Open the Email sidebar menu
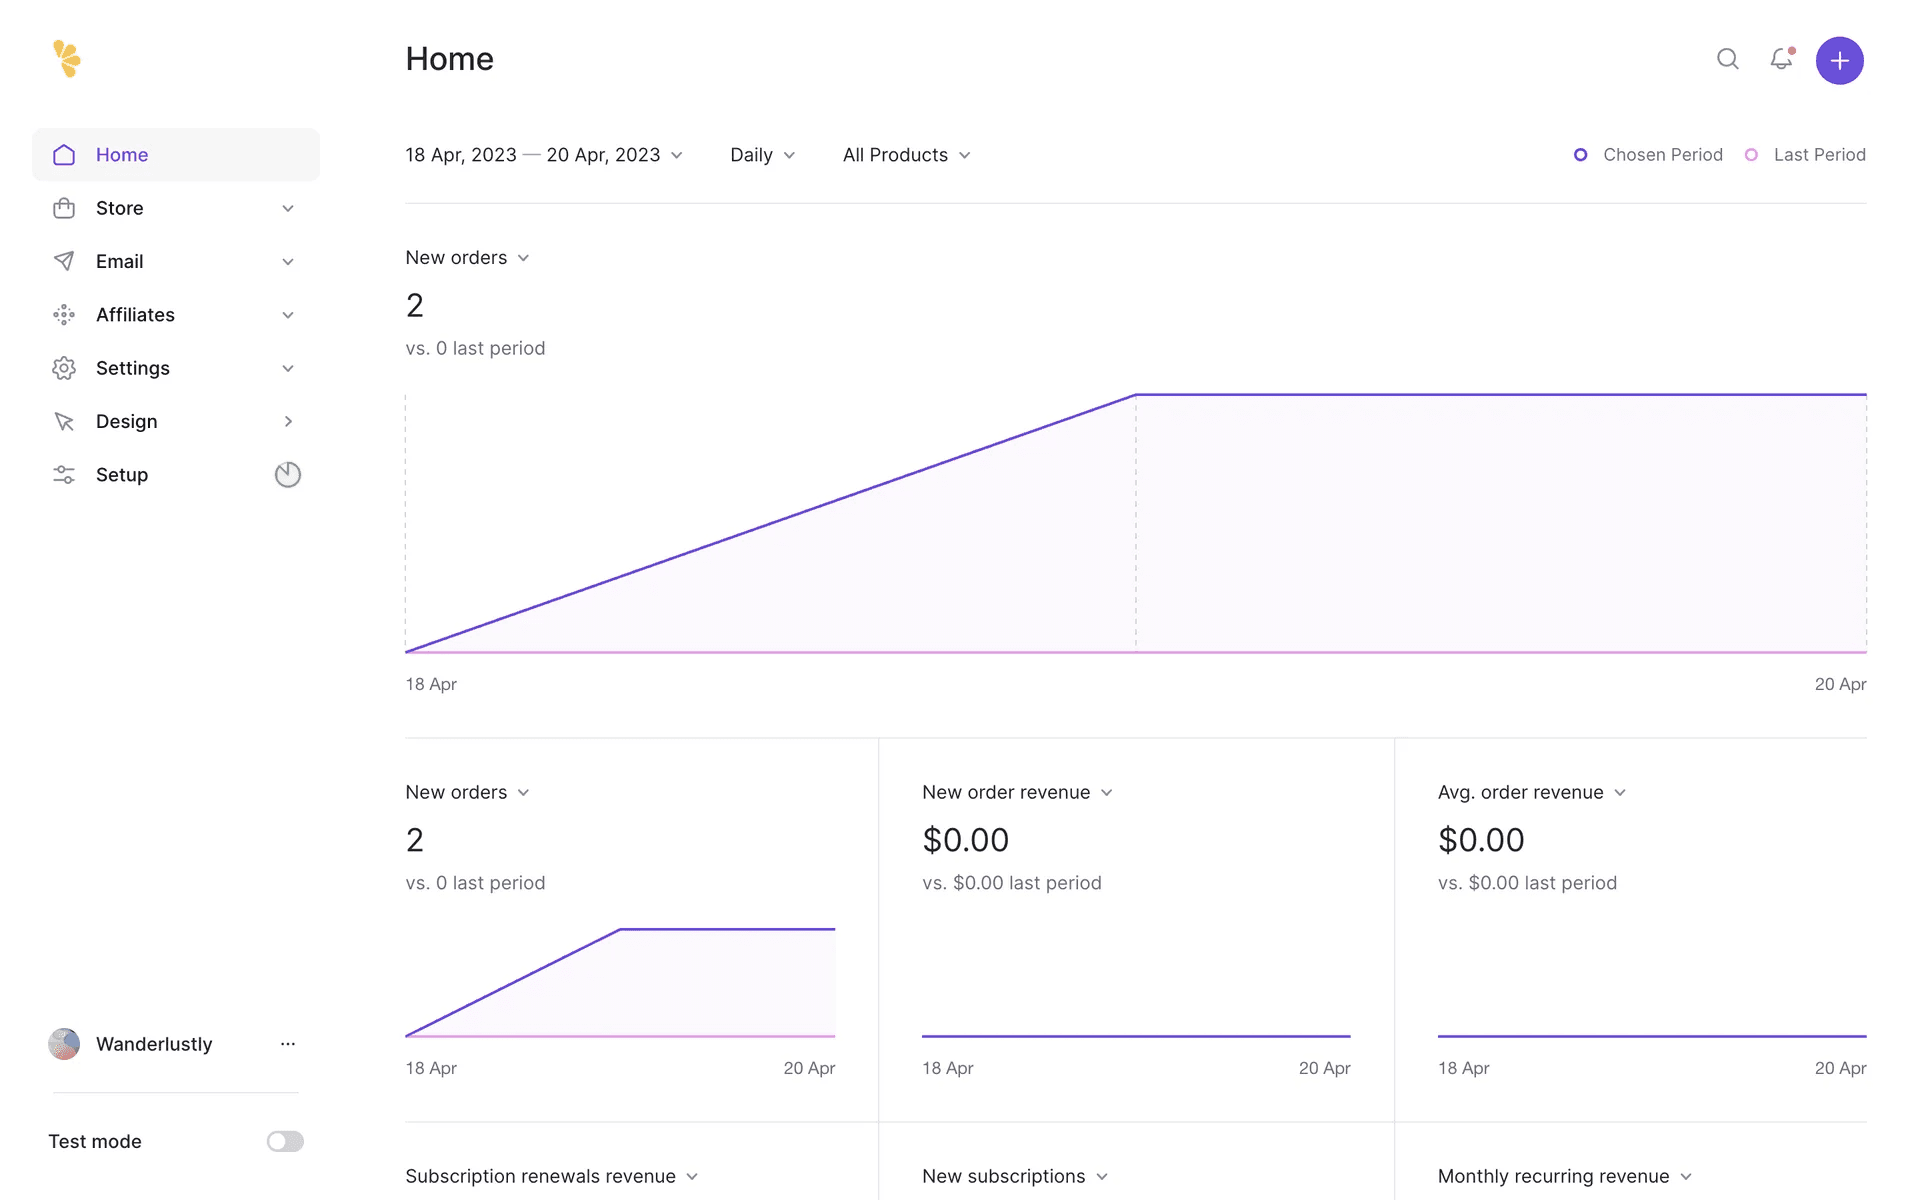 120,261
